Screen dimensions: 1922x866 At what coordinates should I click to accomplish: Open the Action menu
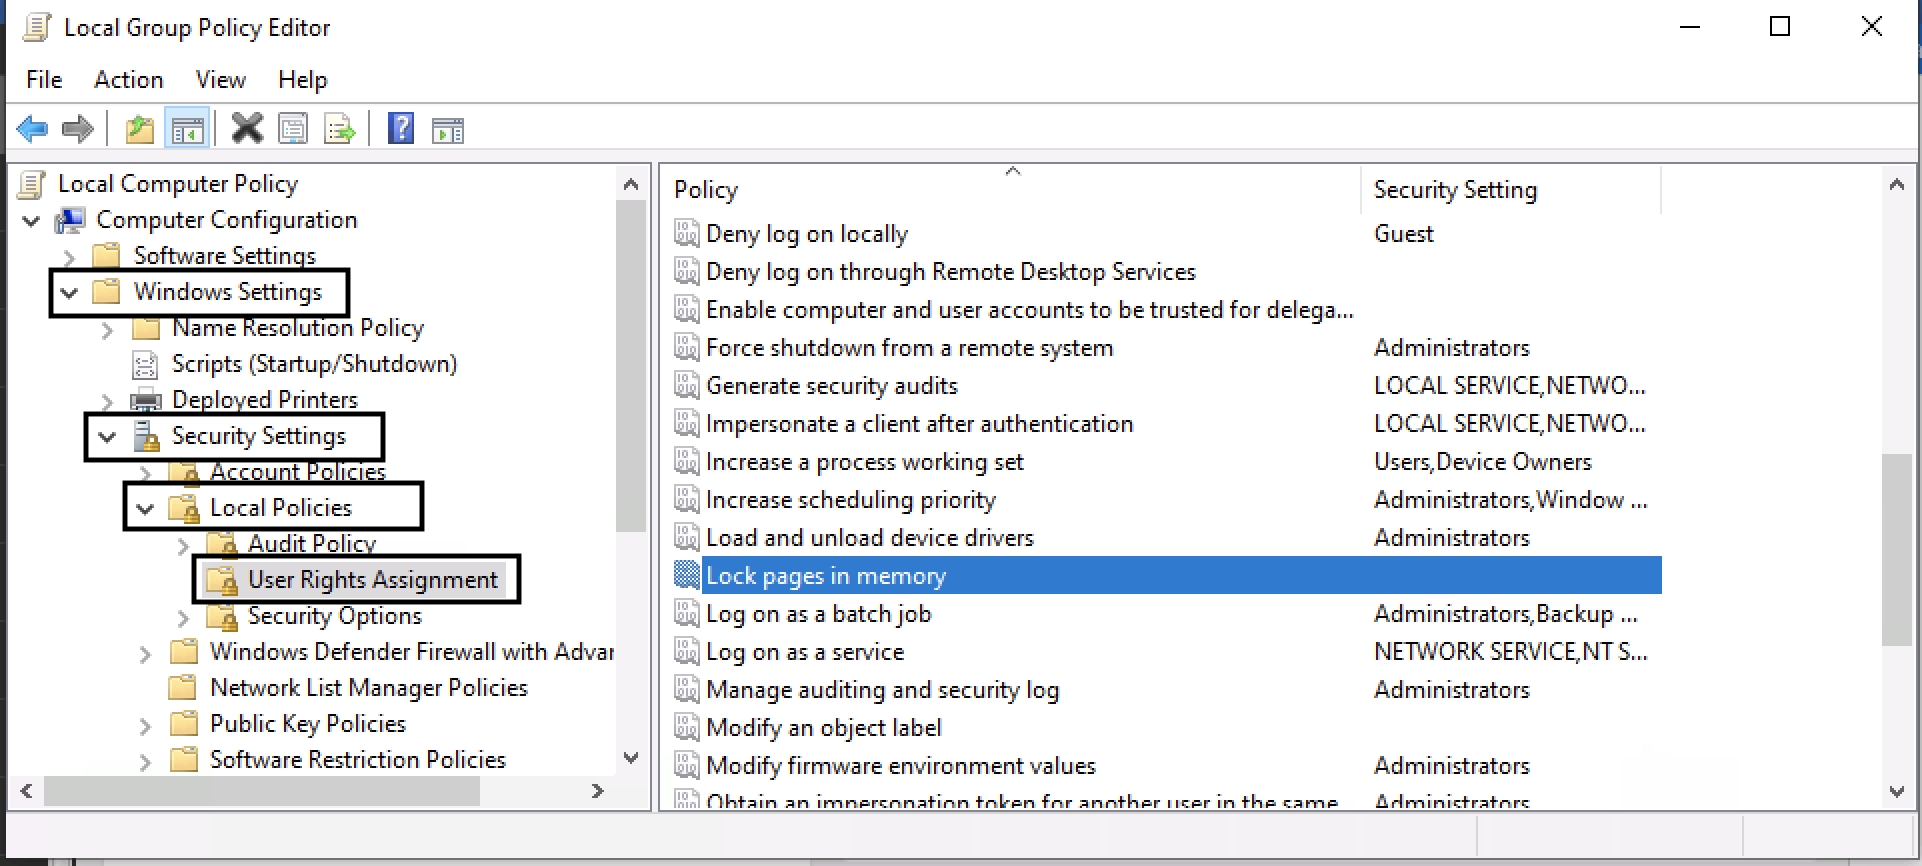(128, 80)
